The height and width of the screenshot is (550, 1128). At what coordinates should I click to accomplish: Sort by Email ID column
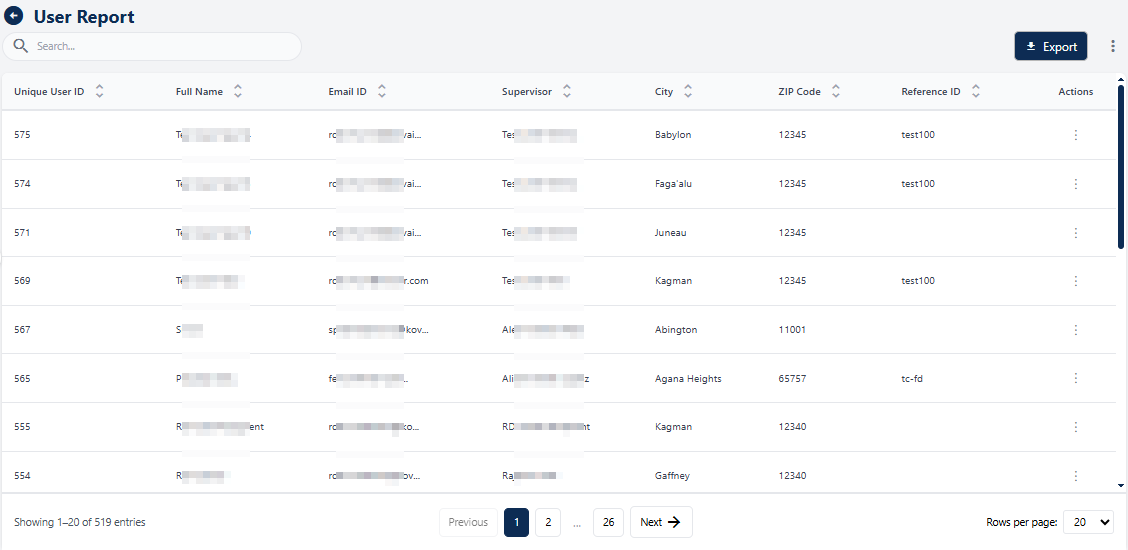tap(381, 91)
